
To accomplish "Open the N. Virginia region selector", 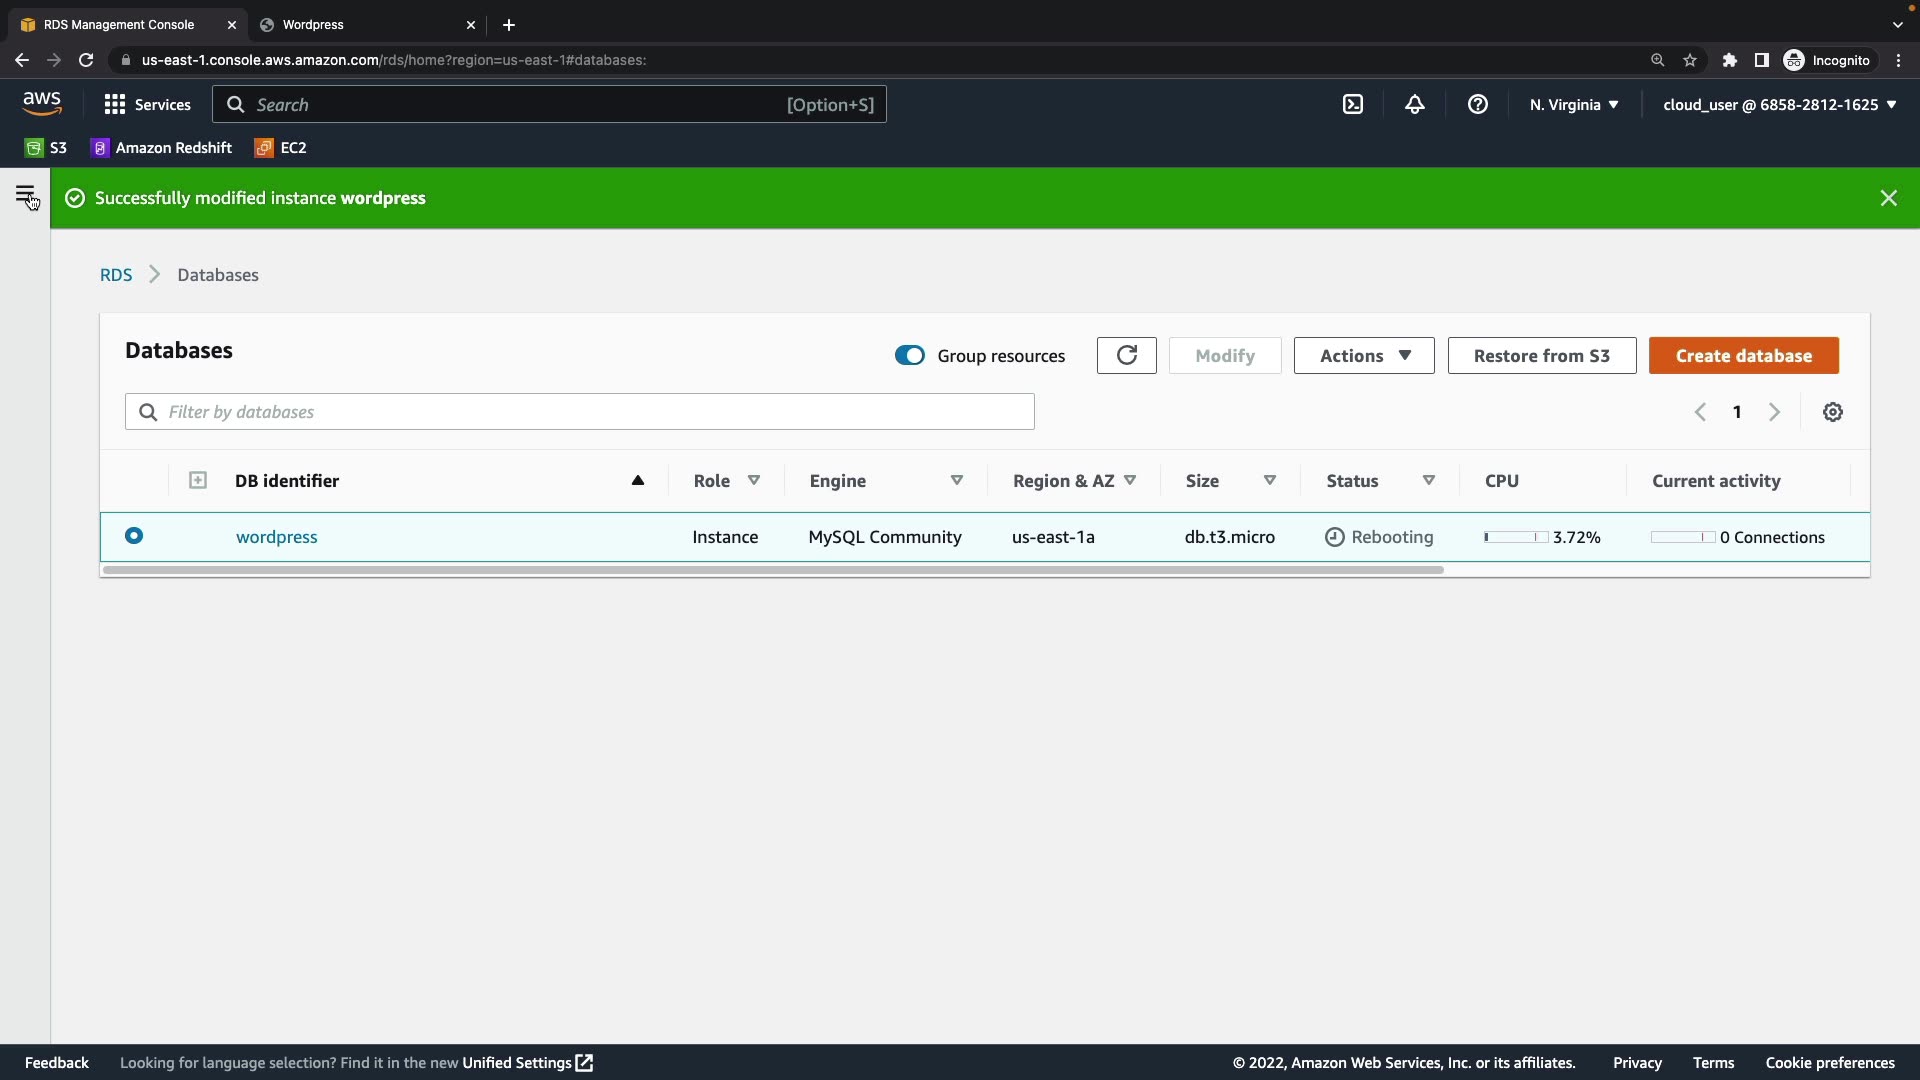I will pos(1573,104).
